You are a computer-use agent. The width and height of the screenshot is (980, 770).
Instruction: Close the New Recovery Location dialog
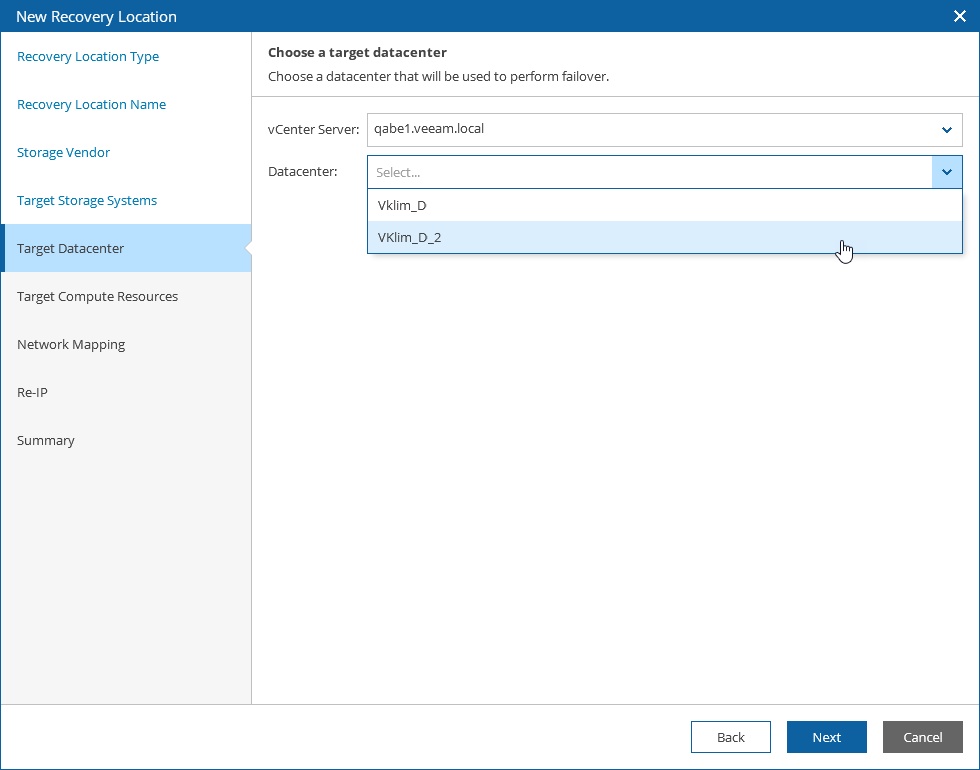tap(959, 16)
